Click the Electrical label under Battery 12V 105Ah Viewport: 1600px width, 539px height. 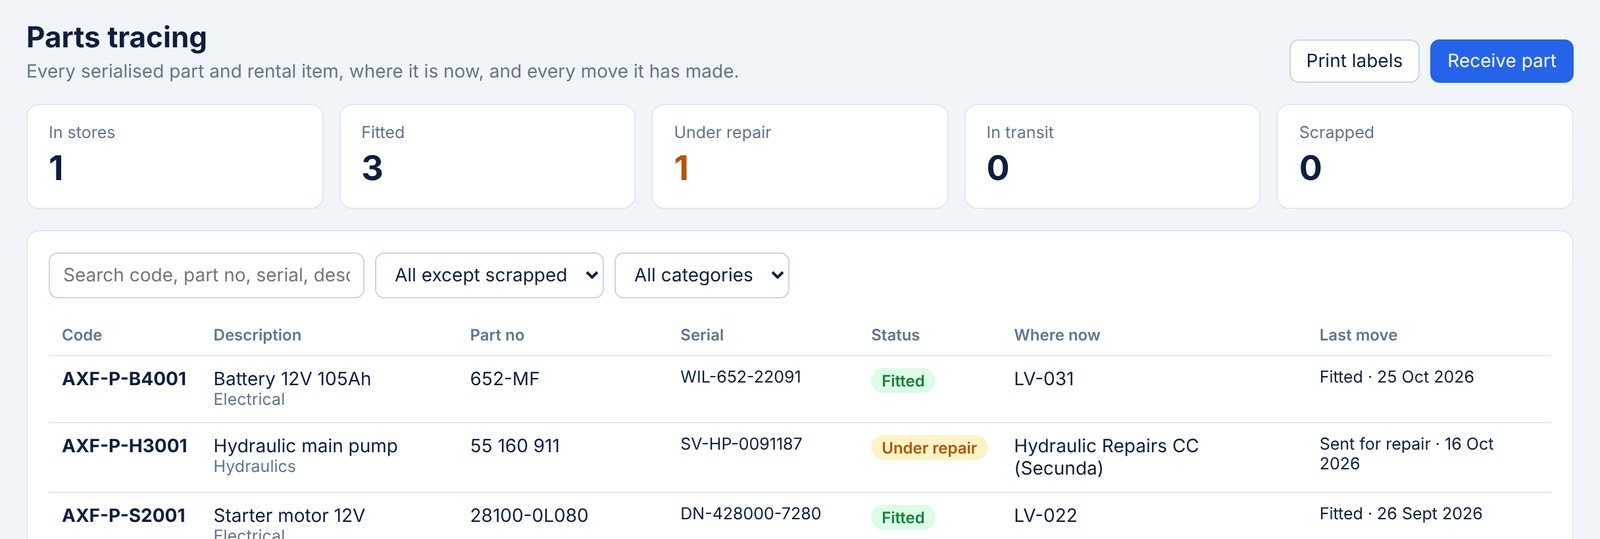(x=249, y=400)
